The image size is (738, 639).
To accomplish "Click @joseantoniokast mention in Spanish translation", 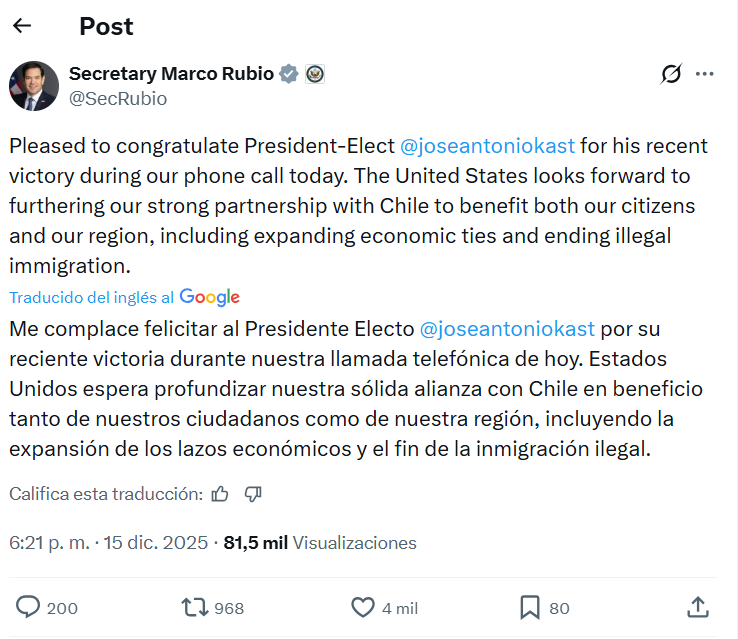I will [506, 328].
